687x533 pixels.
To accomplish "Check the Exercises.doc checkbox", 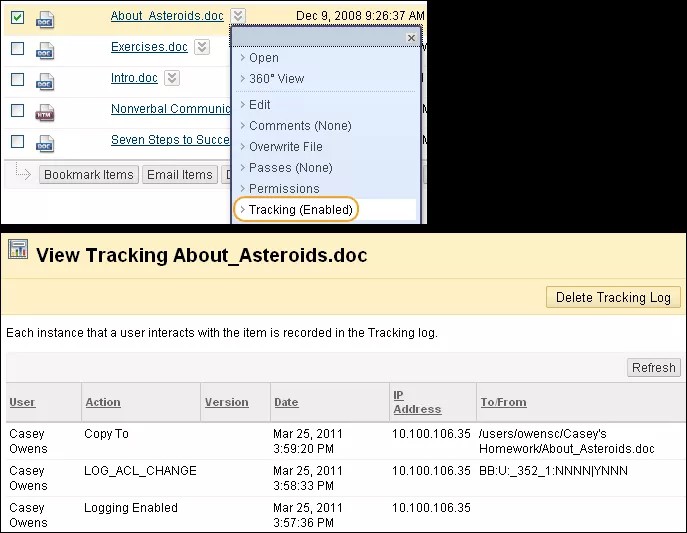I will 17,48.
